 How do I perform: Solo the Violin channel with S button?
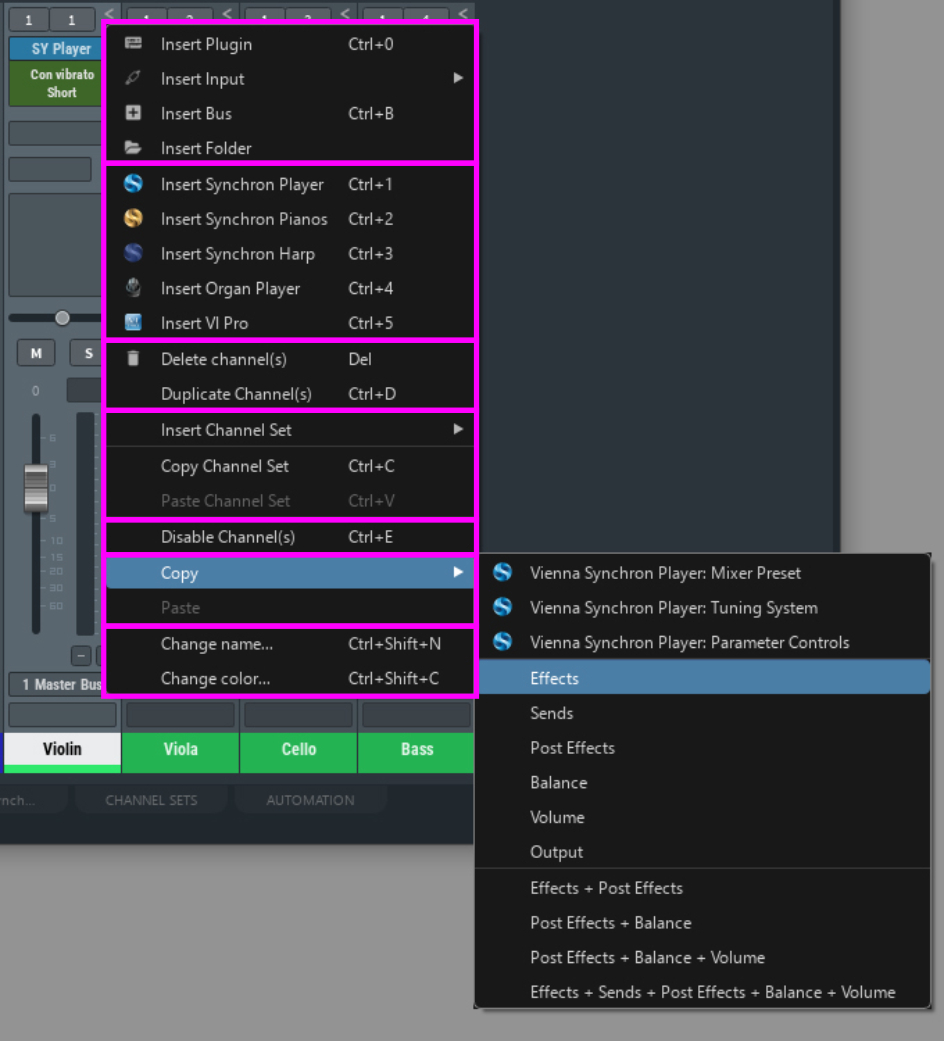(x=87, y=353)
